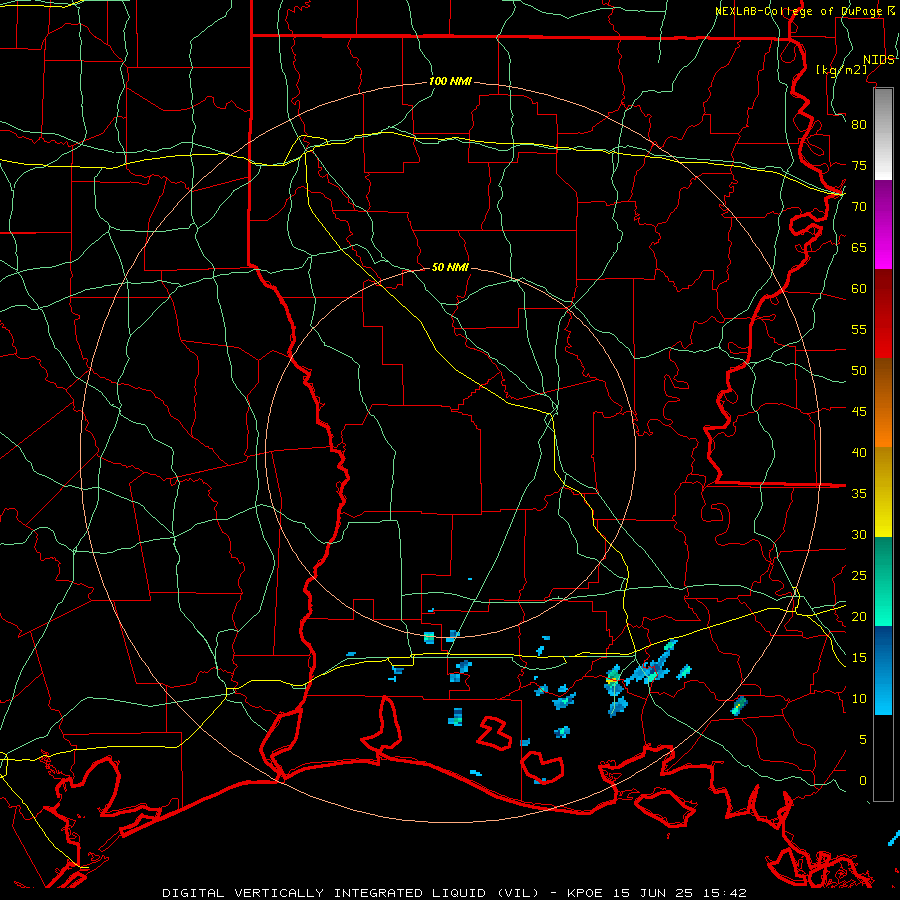Viewport: 900px width, 900px height.
Task: Click the red segment of the color bar
Action: click(x=883, y=314)
